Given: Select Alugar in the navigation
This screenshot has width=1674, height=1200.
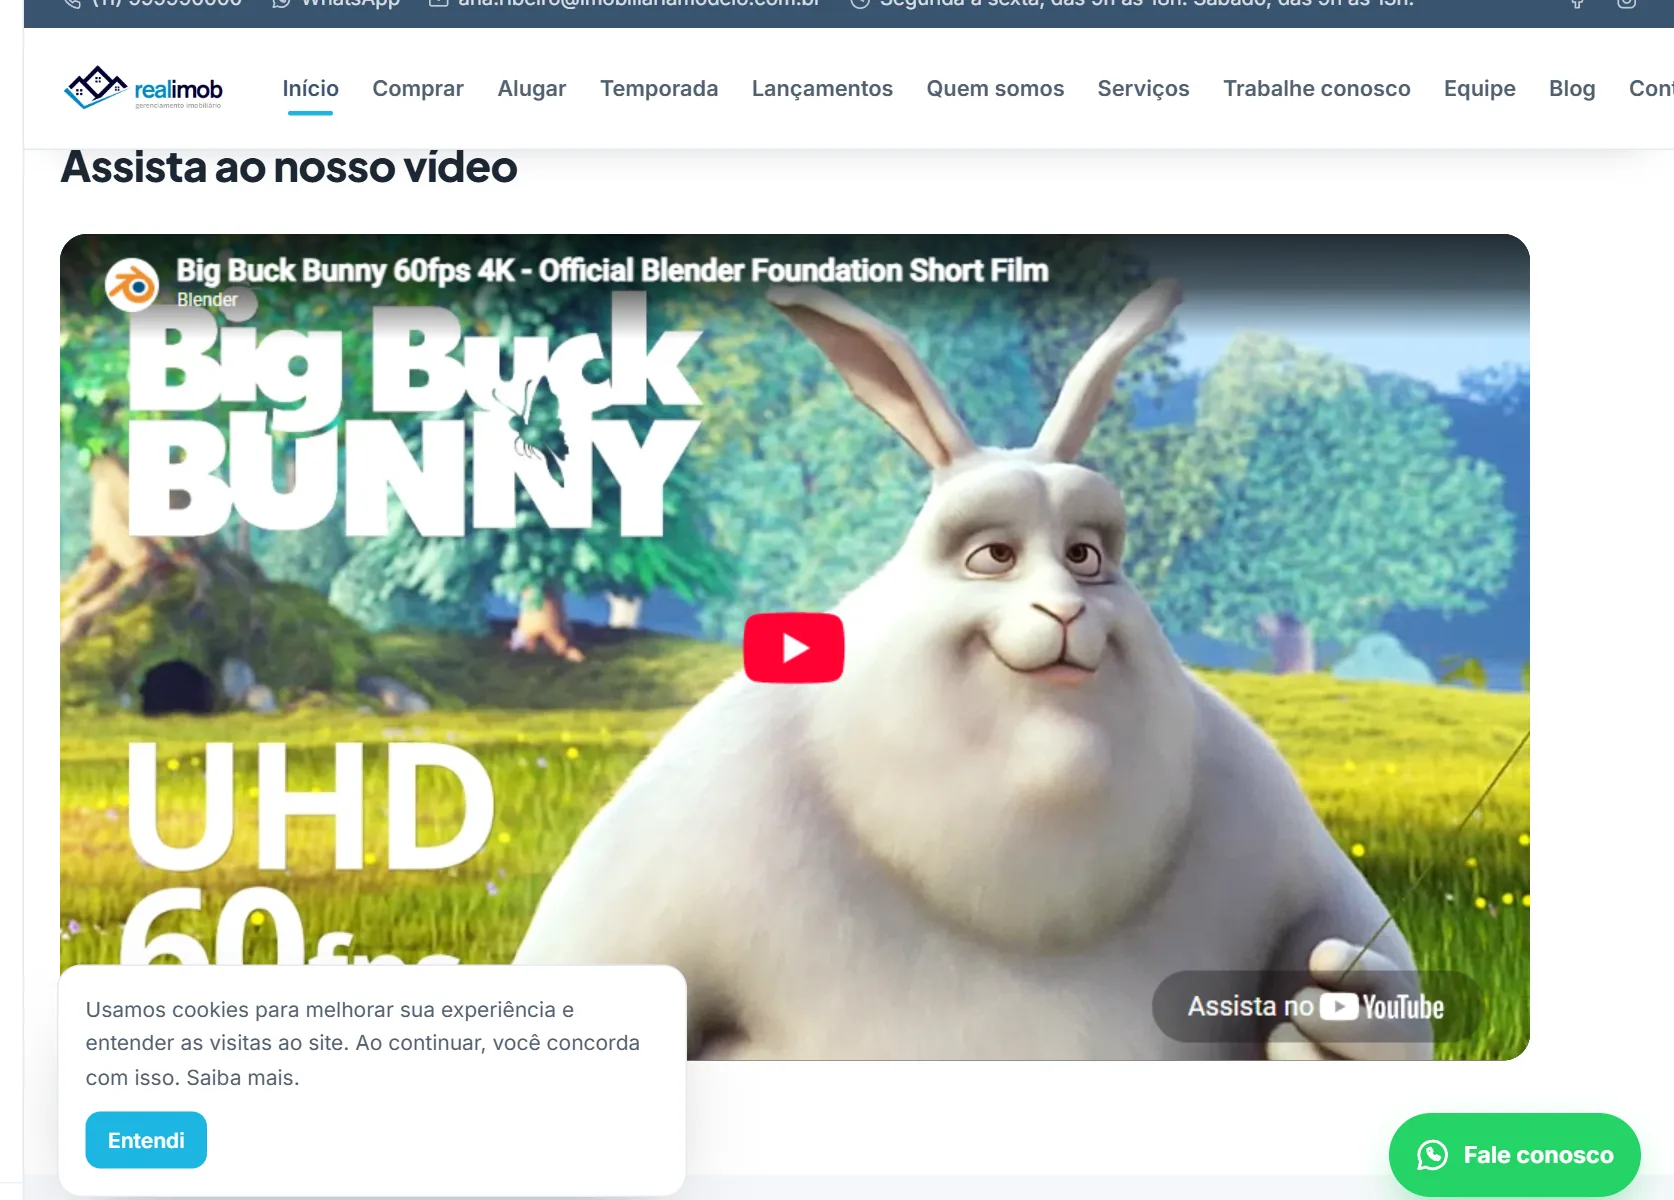Looking at the screenshot, I should [x=532, y=88].
